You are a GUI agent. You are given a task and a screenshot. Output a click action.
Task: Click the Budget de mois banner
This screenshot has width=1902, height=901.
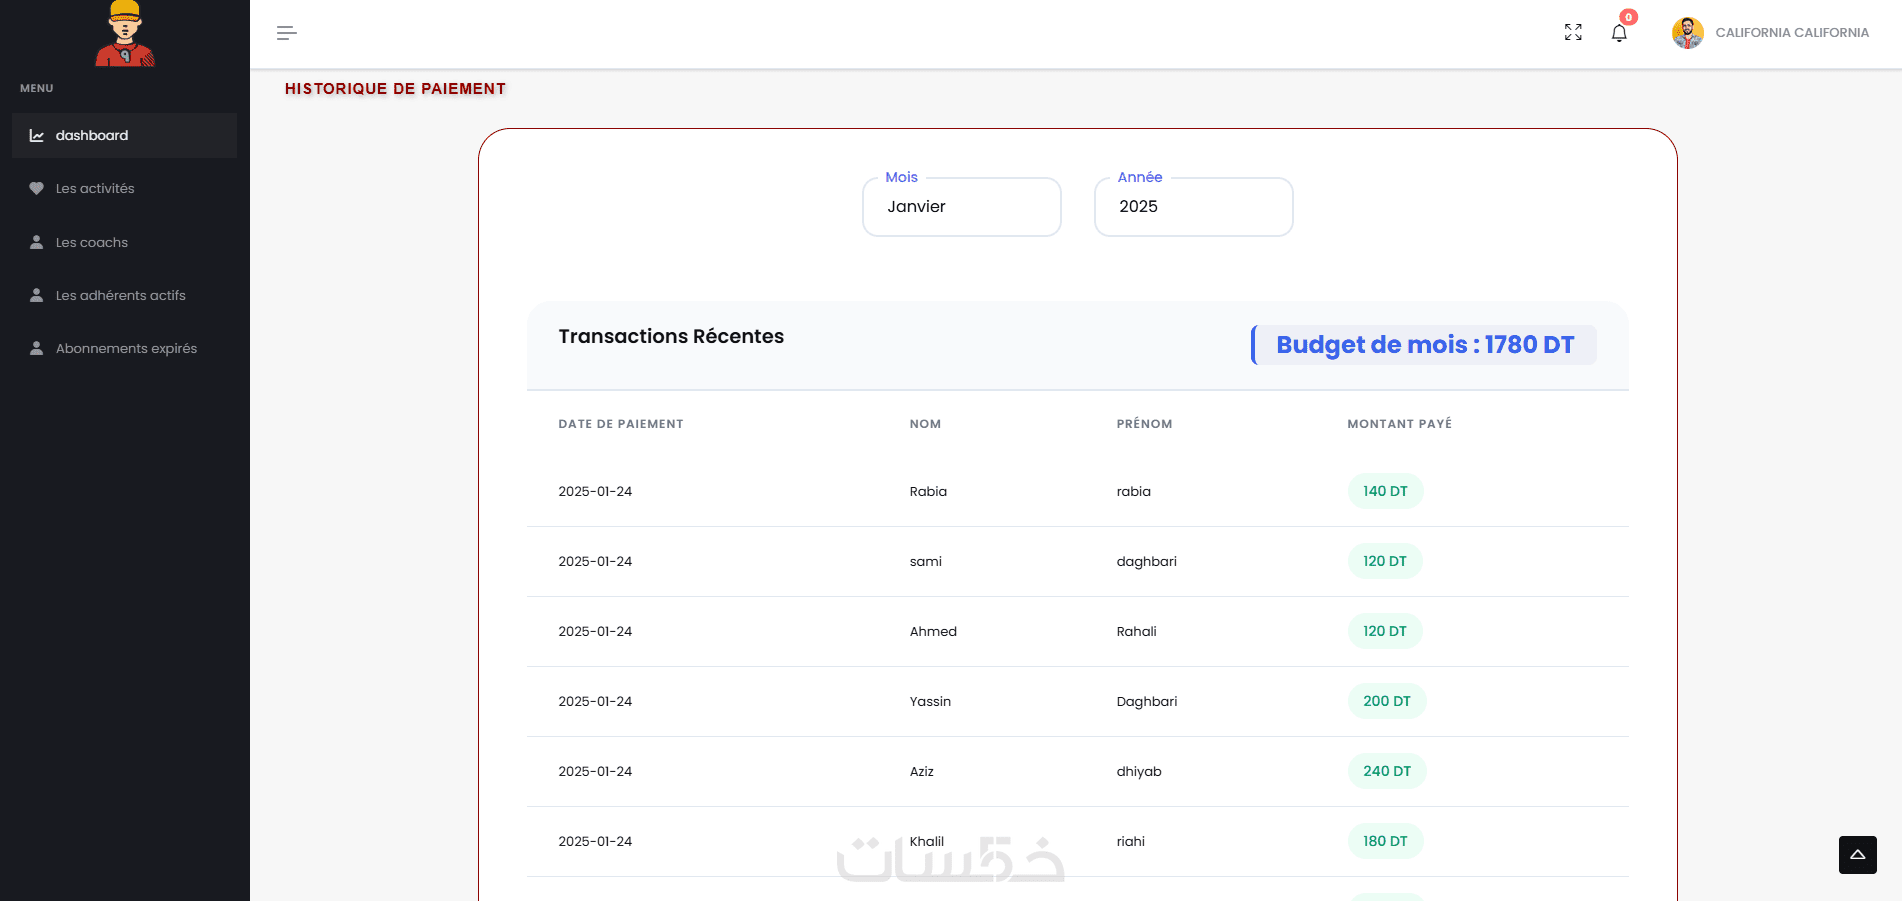pos(1424,345)
